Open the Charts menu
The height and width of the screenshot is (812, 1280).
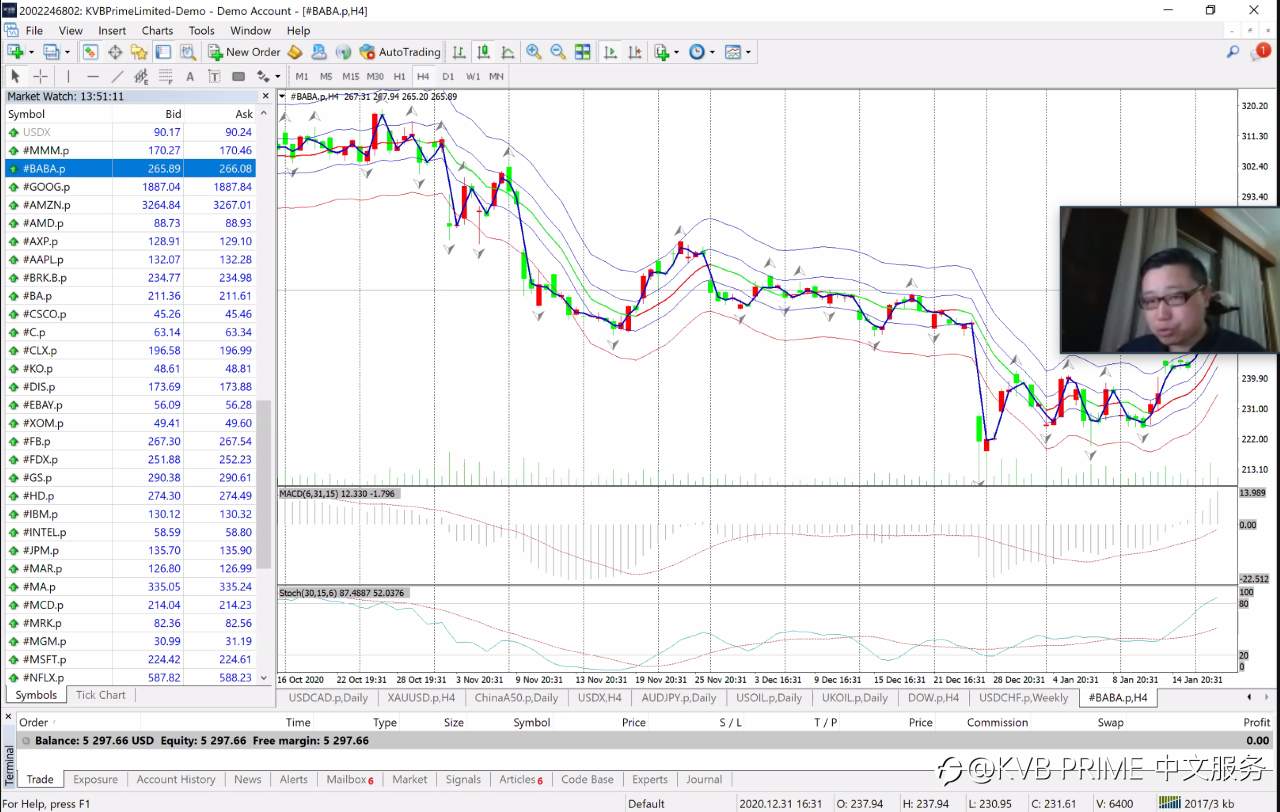(157, 30)
